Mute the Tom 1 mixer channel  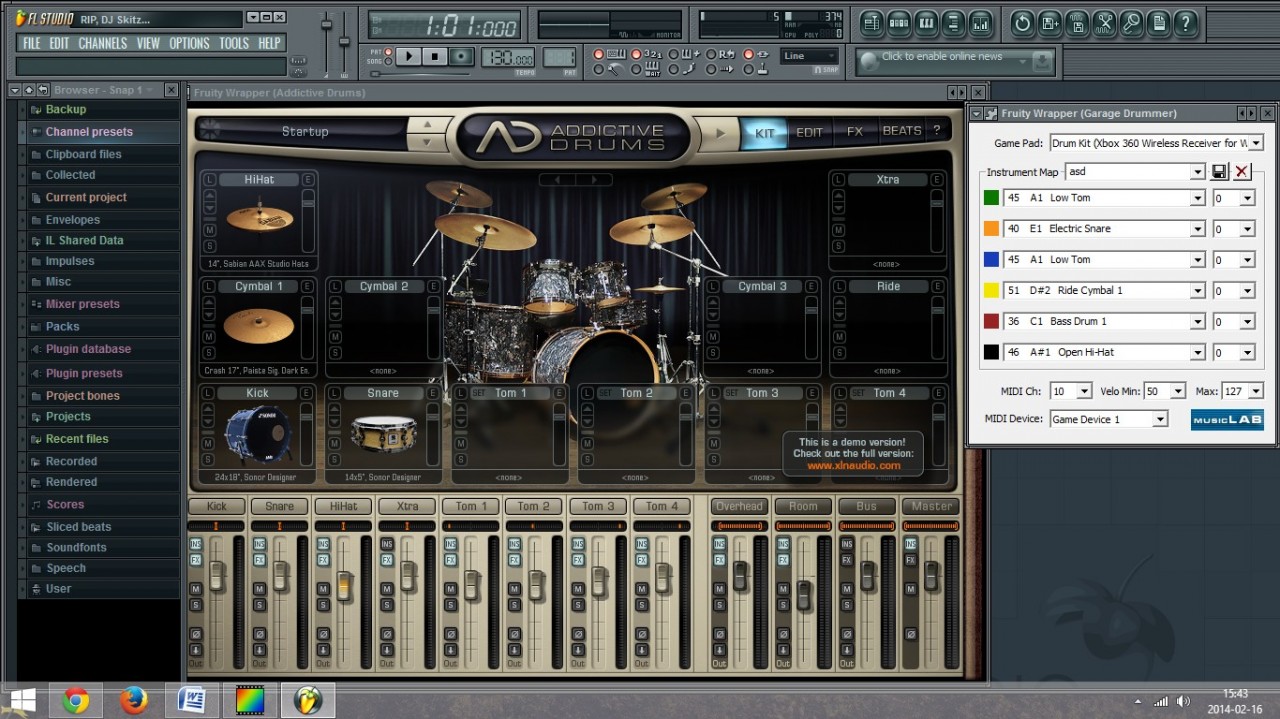tap(451, 589)
